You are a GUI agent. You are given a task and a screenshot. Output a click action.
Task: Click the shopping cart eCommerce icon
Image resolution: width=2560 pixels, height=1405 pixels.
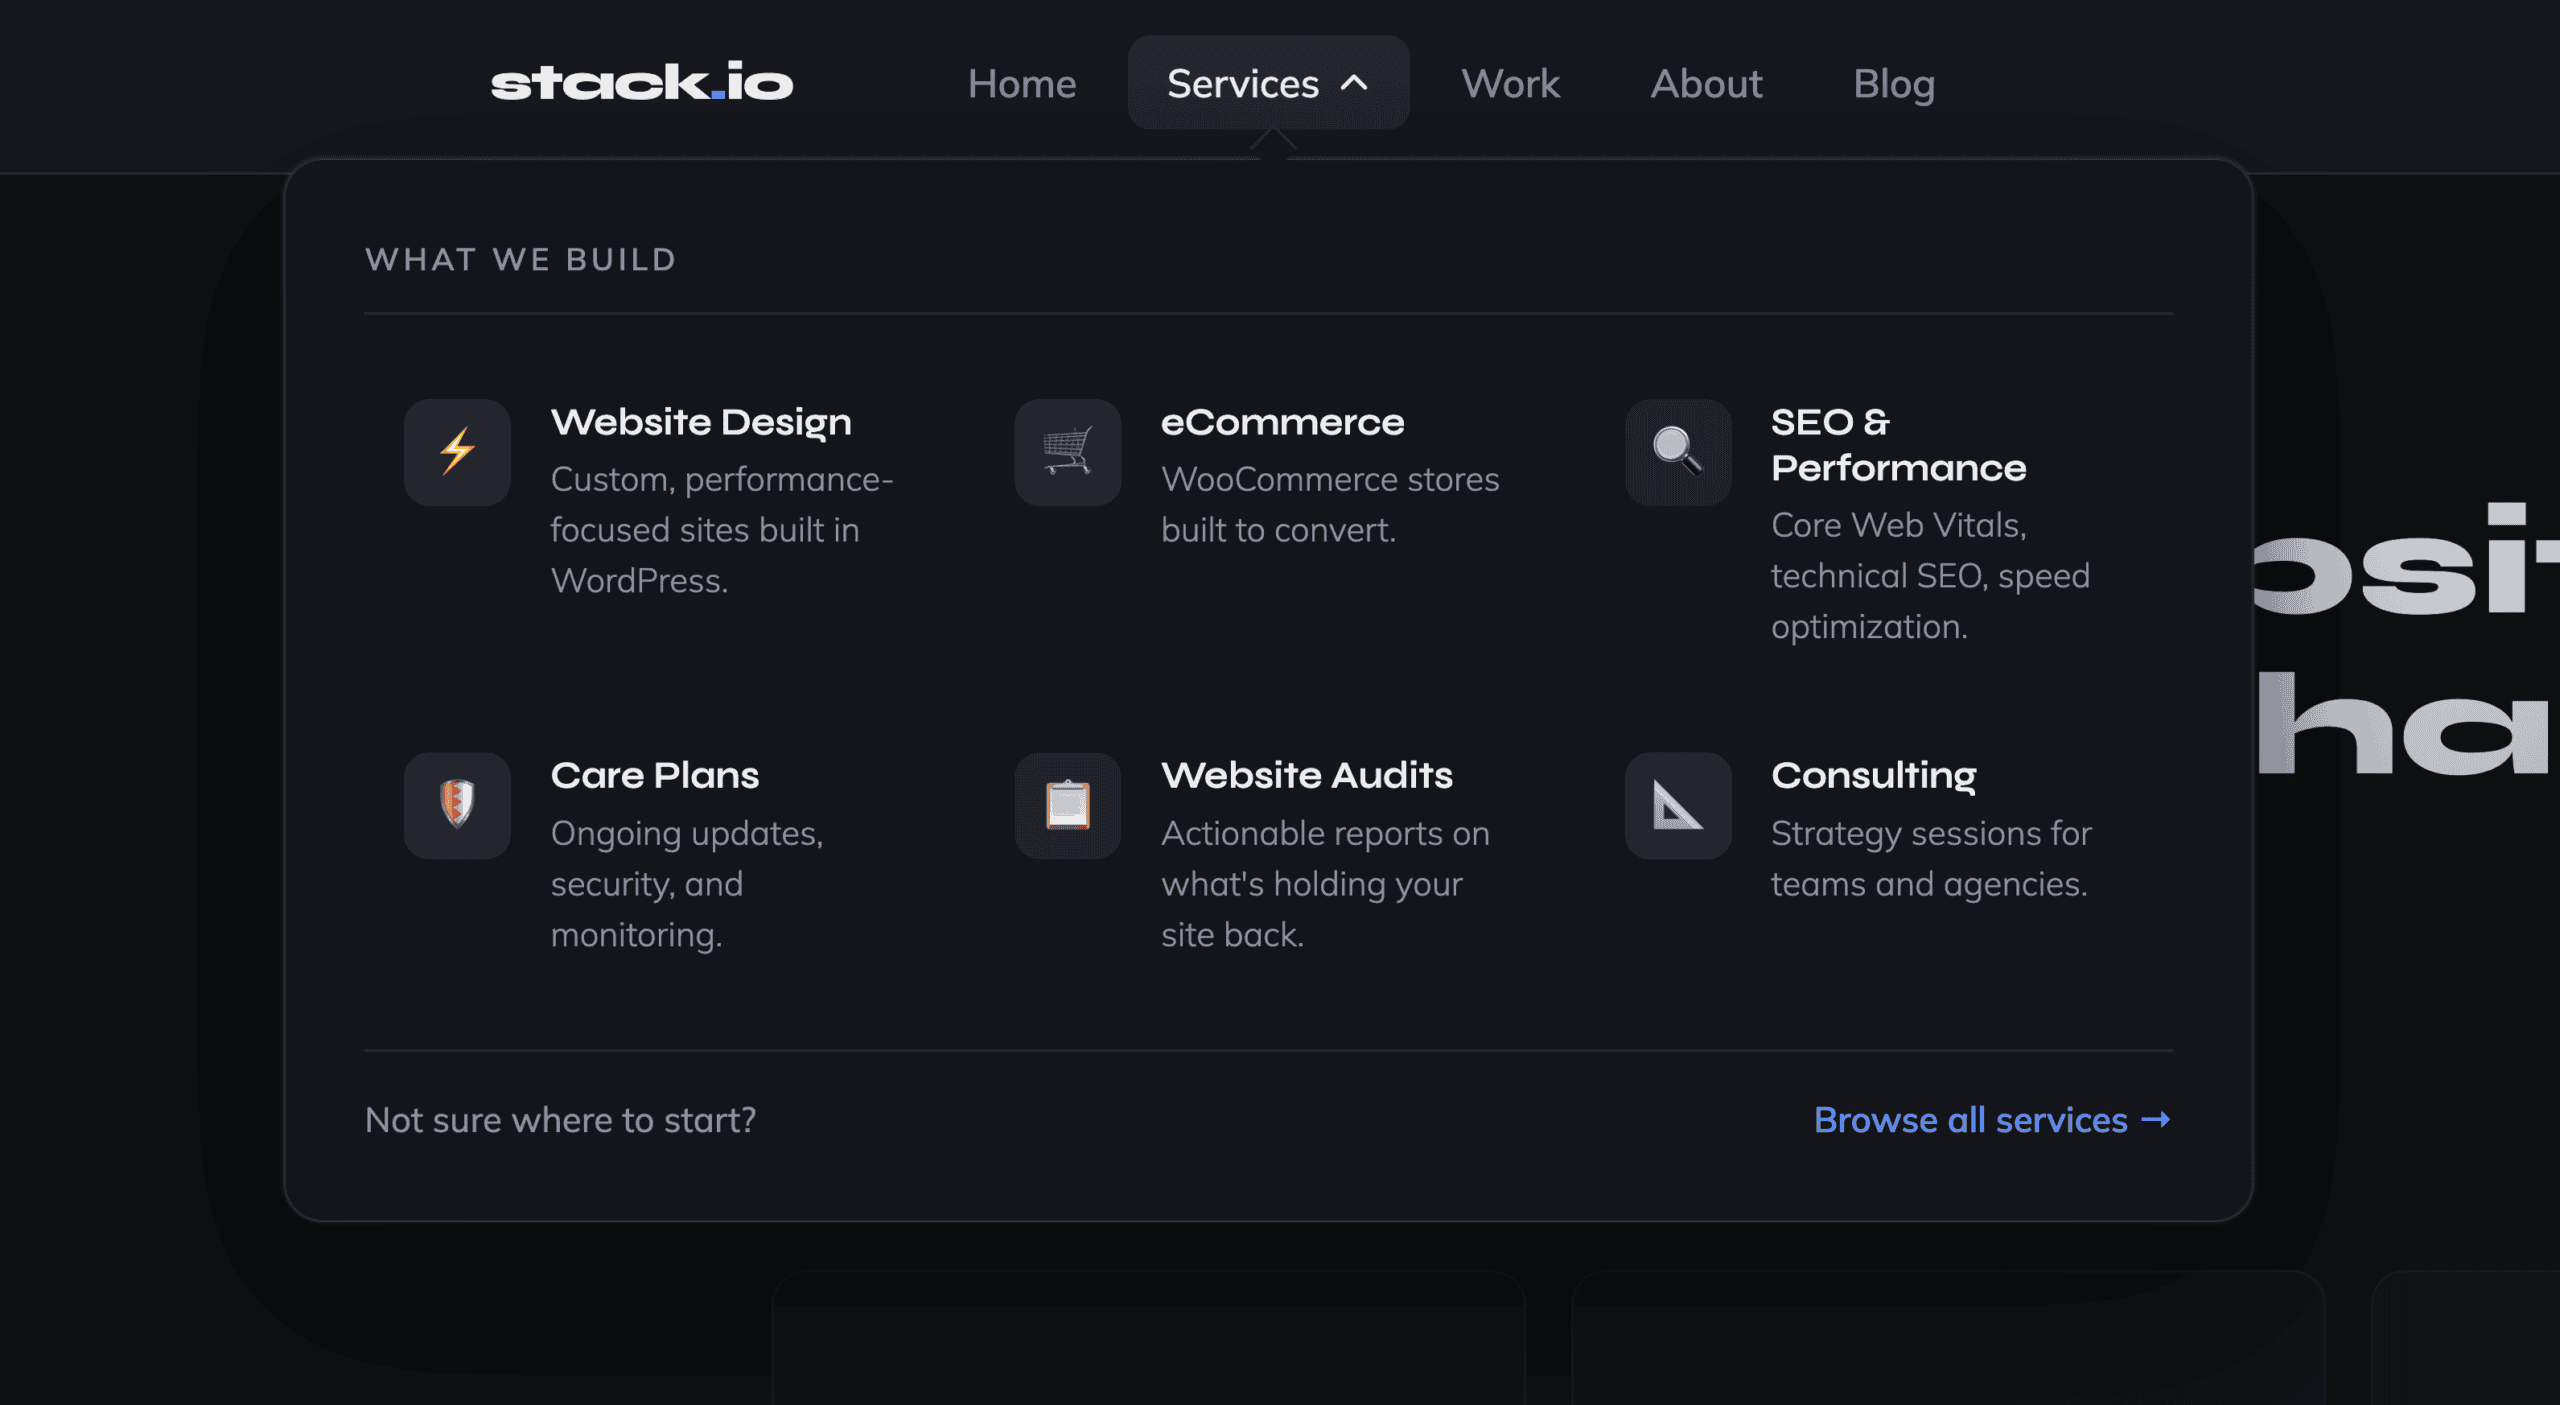(x=1067, y=452)
